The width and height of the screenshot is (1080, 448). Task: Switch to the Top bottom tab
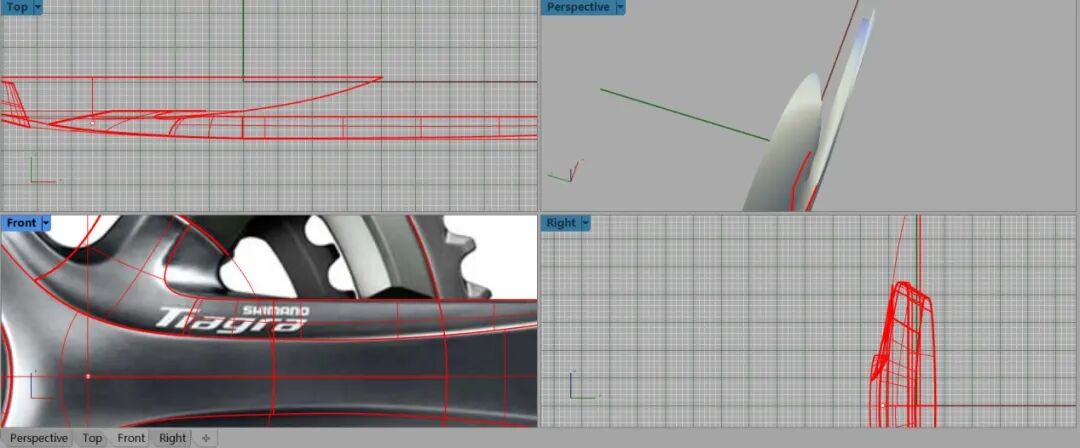pos(92,438)
